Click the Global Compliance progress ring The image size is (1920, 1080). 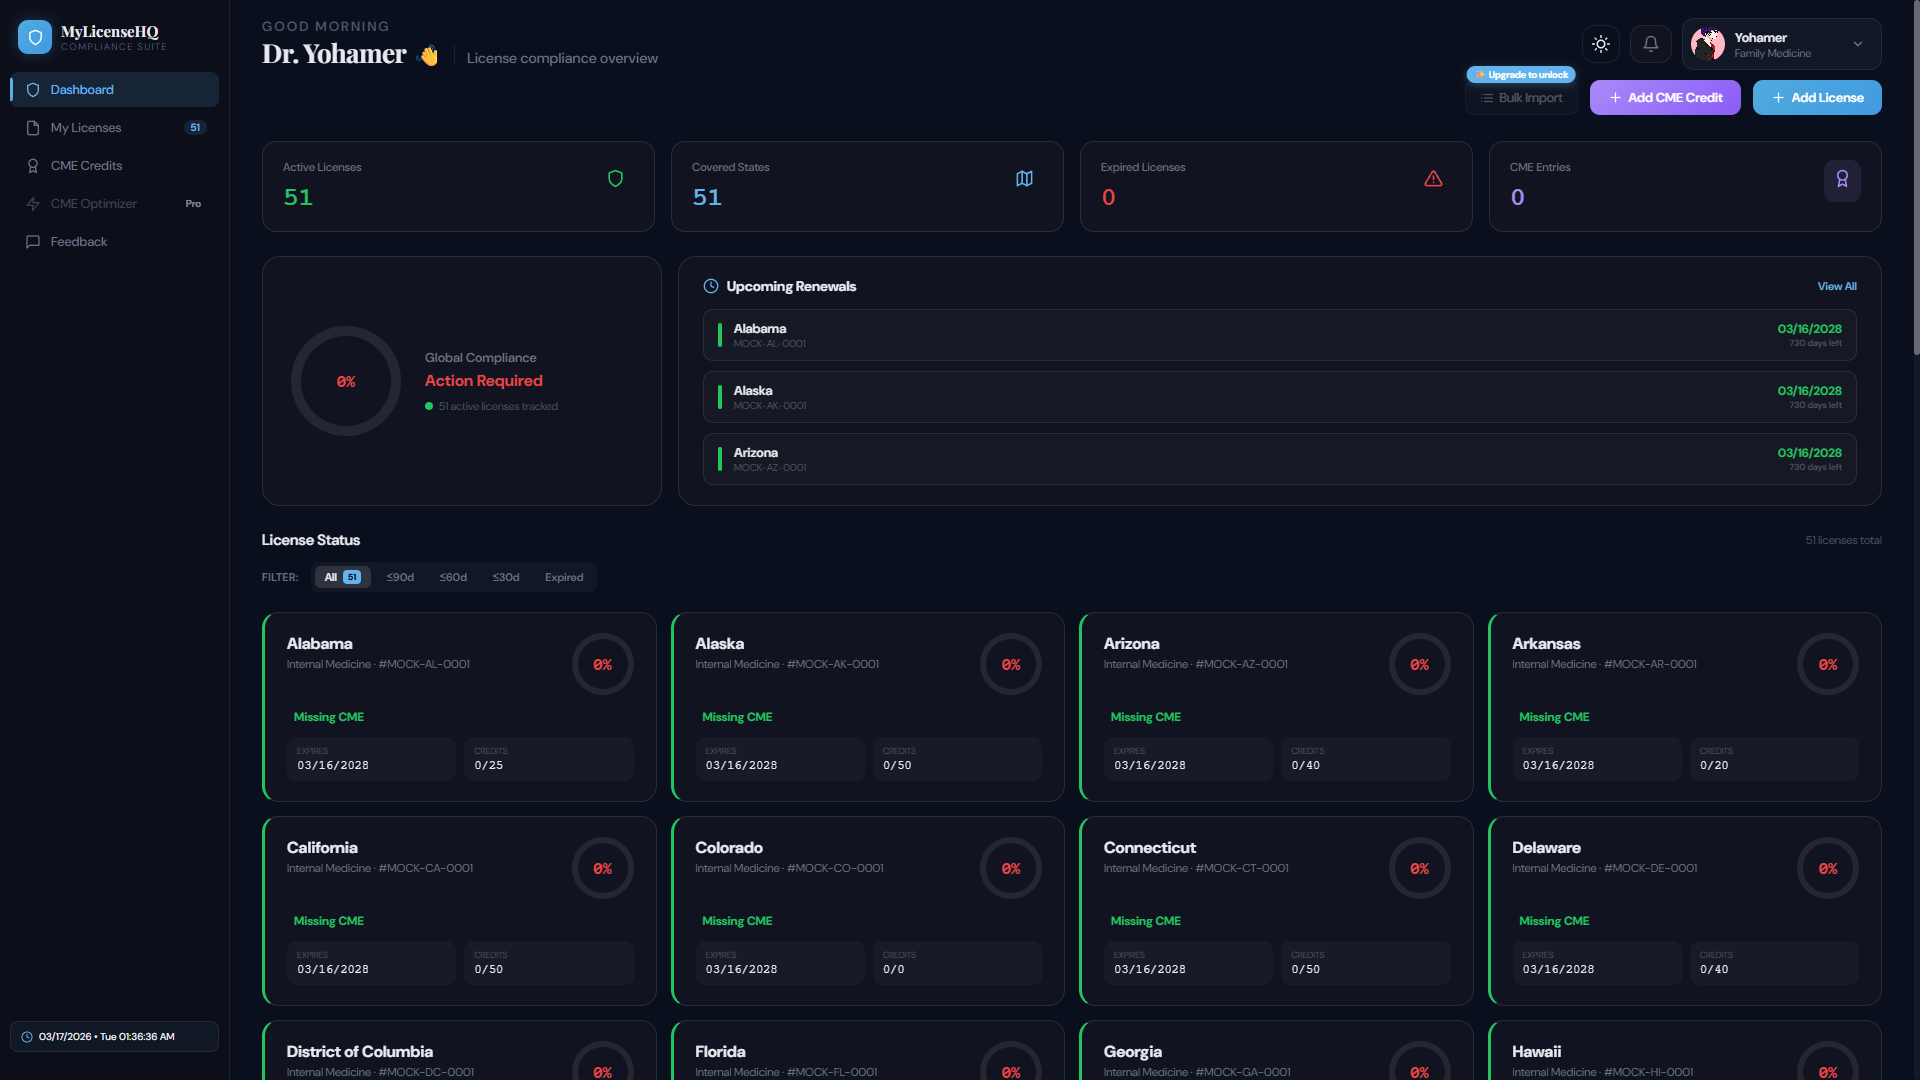pyautogui.click(x=345, y=381)
